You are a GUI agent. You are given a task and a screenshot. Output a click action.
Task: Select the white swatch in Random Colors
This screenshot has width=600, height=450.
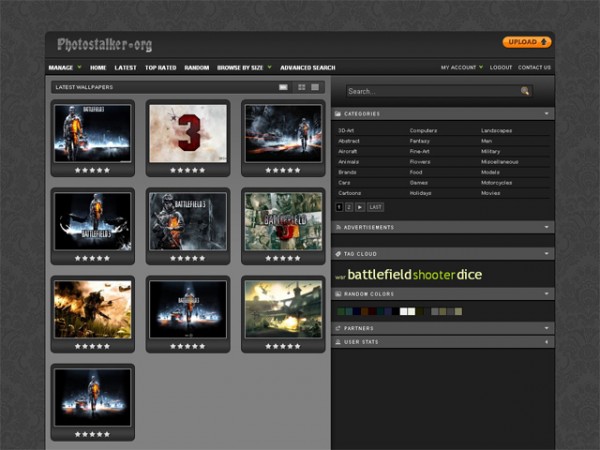[x=403, y=311]
